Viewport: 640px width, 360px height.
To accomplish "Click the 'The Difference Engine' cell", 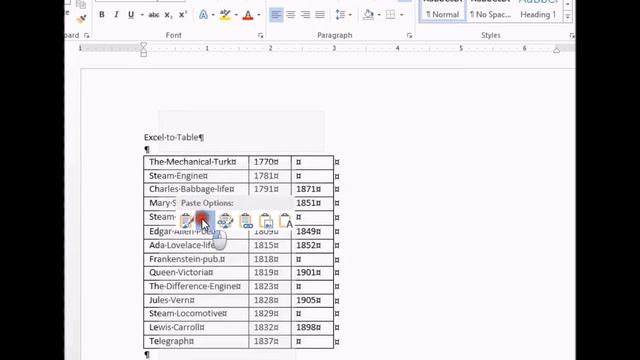I will pyautogui.click(x=196, y=287).
